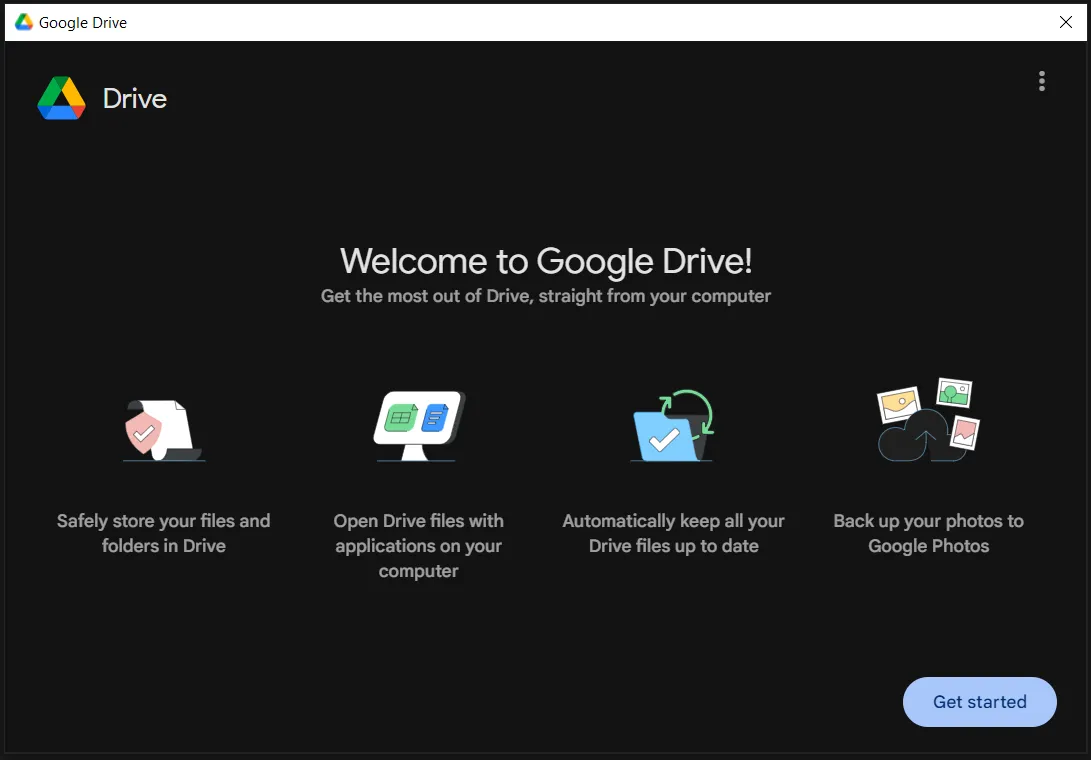Click the Google Drive logo next to Drive
The image size is (1091, 760).
tap(61, 98)
